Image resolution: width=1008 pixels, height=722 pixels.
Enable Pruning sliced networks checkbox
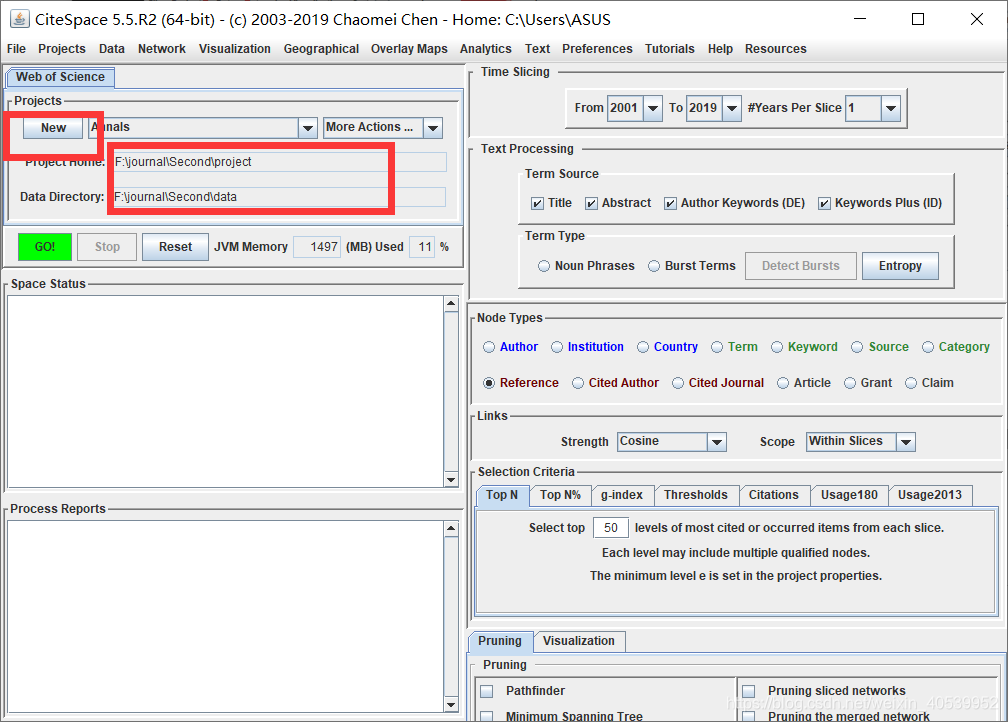pyautogui.click(x=749, y=691)
